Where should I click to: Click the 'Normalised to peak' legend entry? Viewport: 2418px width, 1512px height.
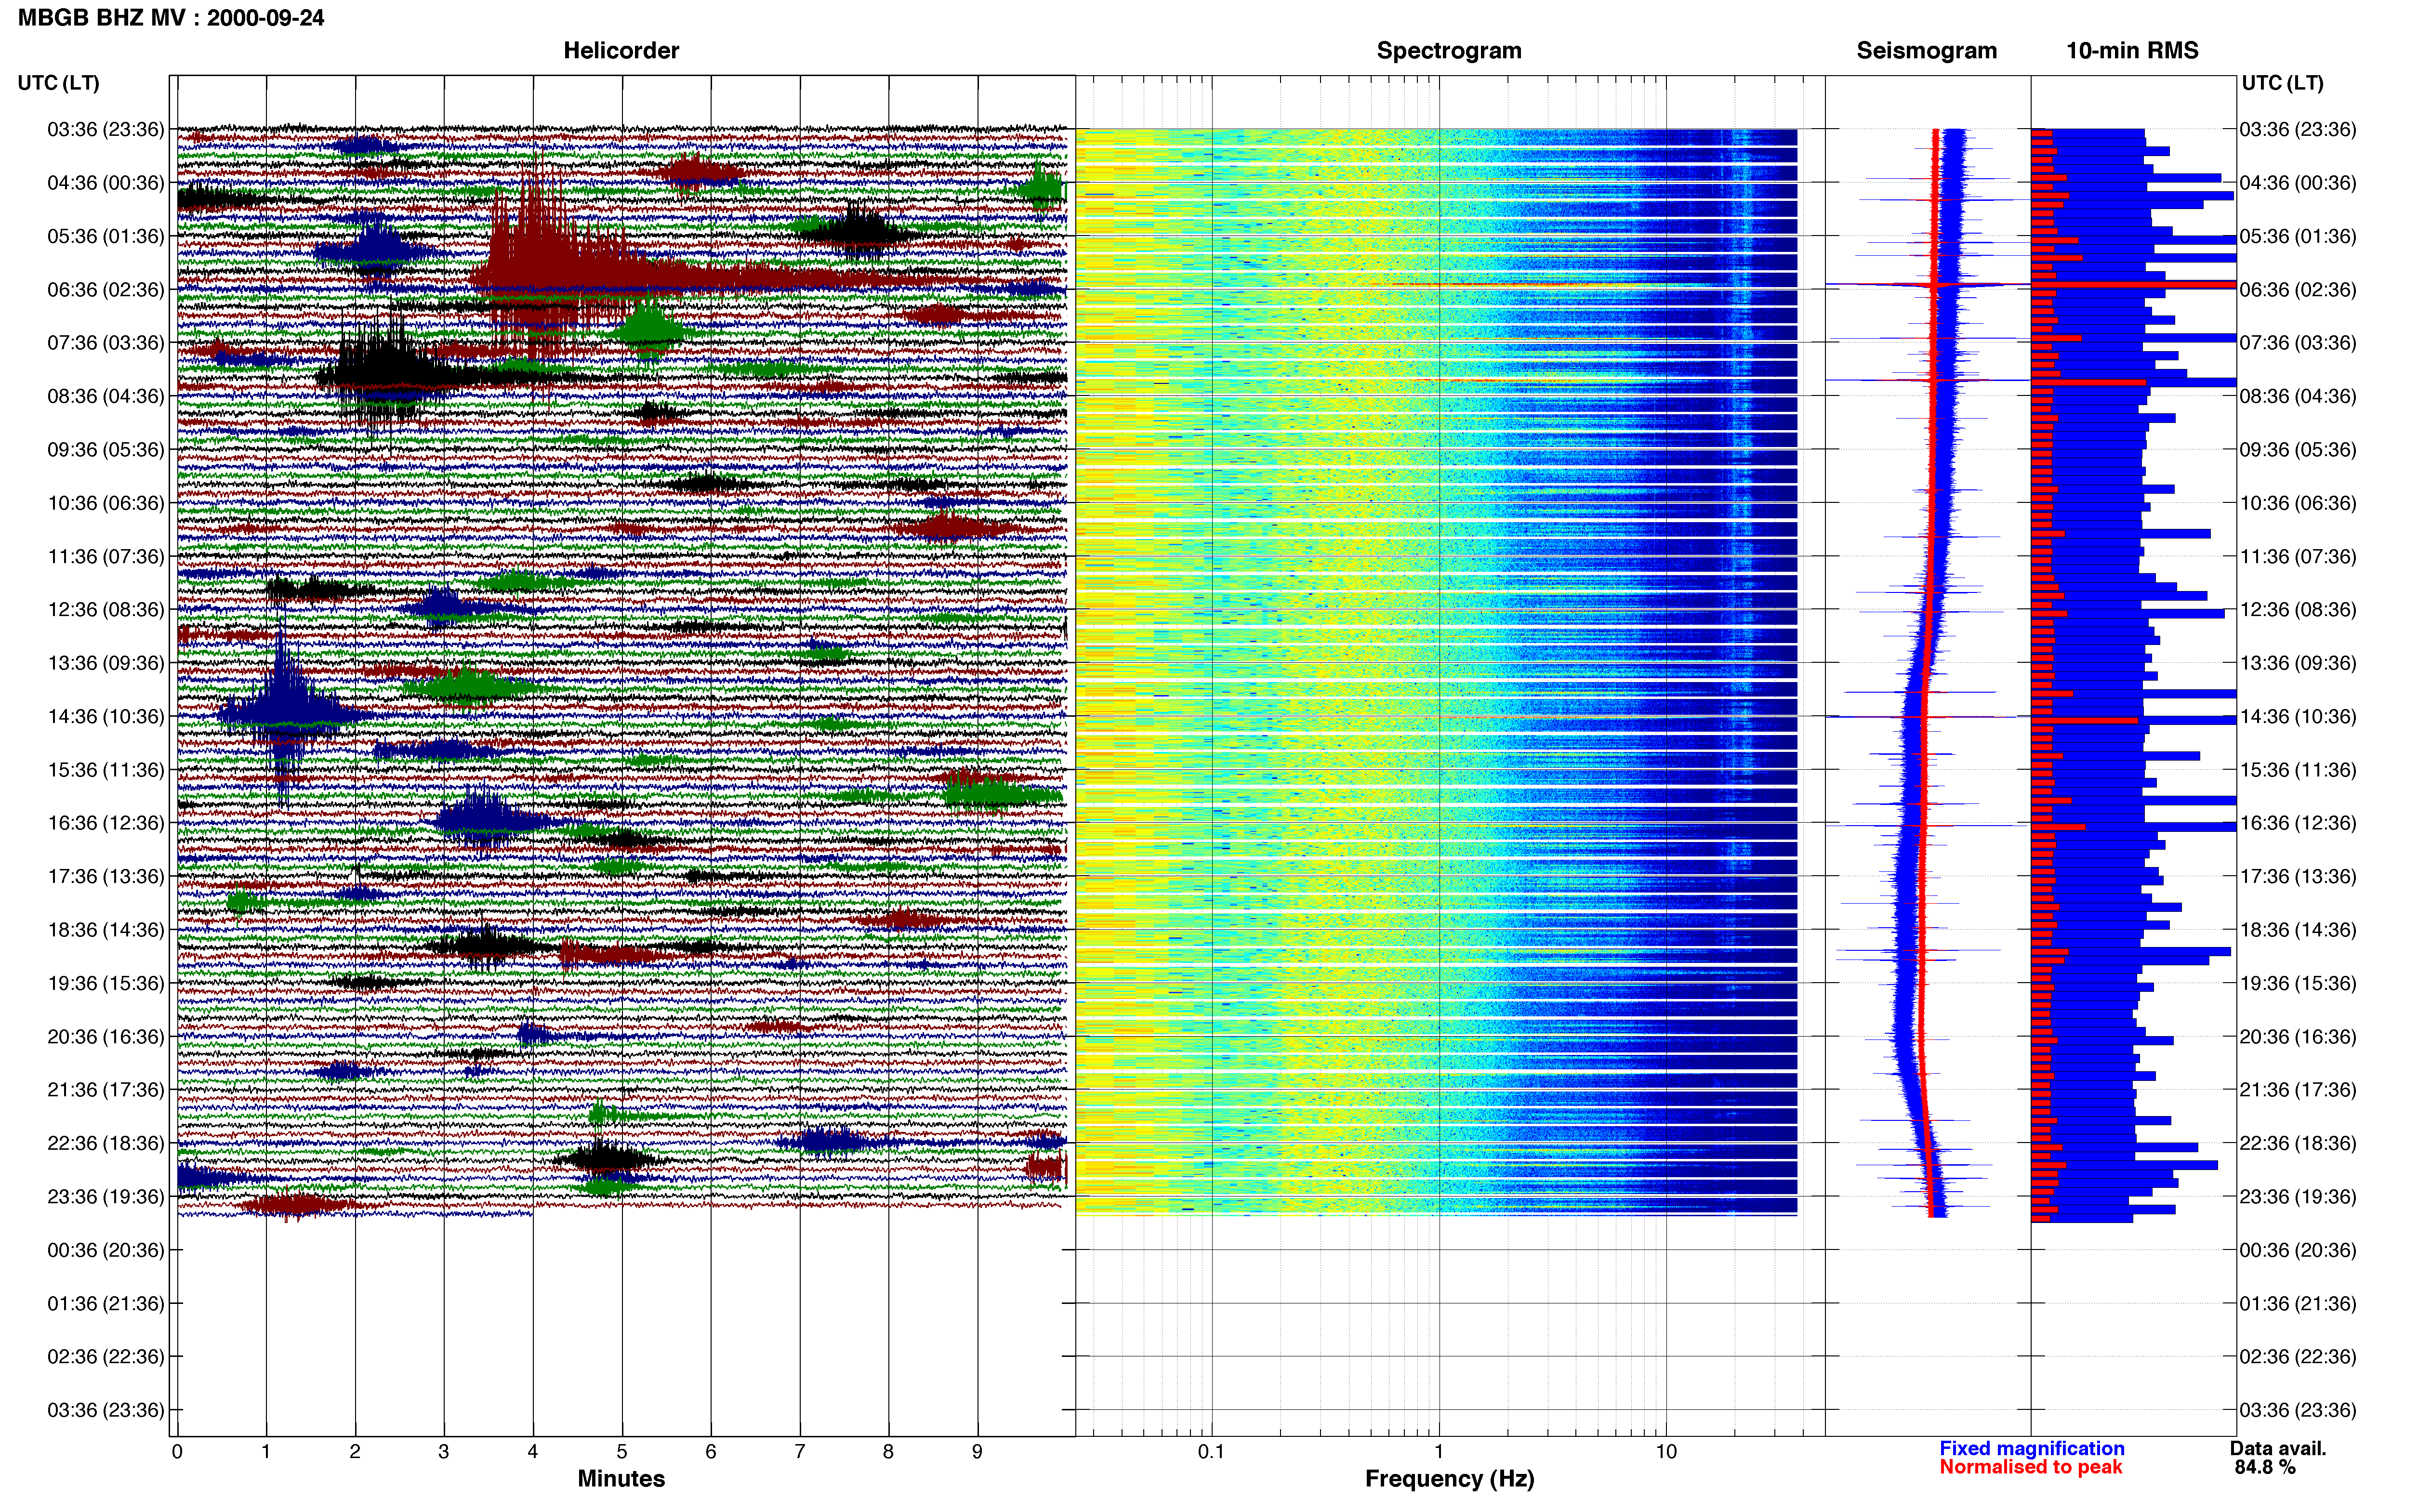2031,1467
